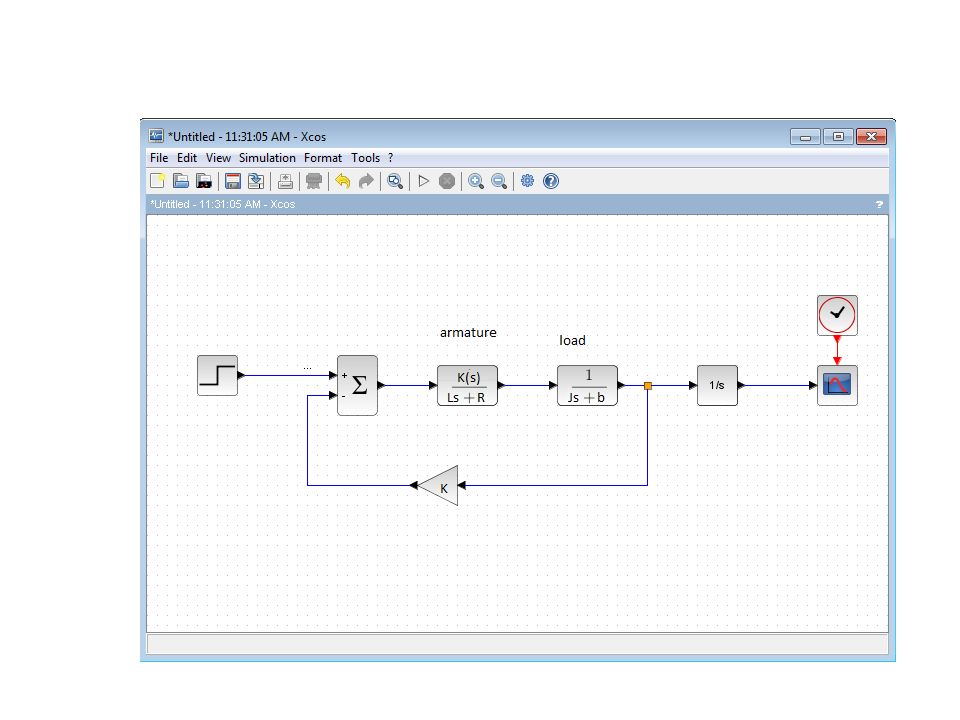Open a diagram file via toolbar
Viewport: 960px width, 720px height.
pyautogui.click(x=181, y=181)
